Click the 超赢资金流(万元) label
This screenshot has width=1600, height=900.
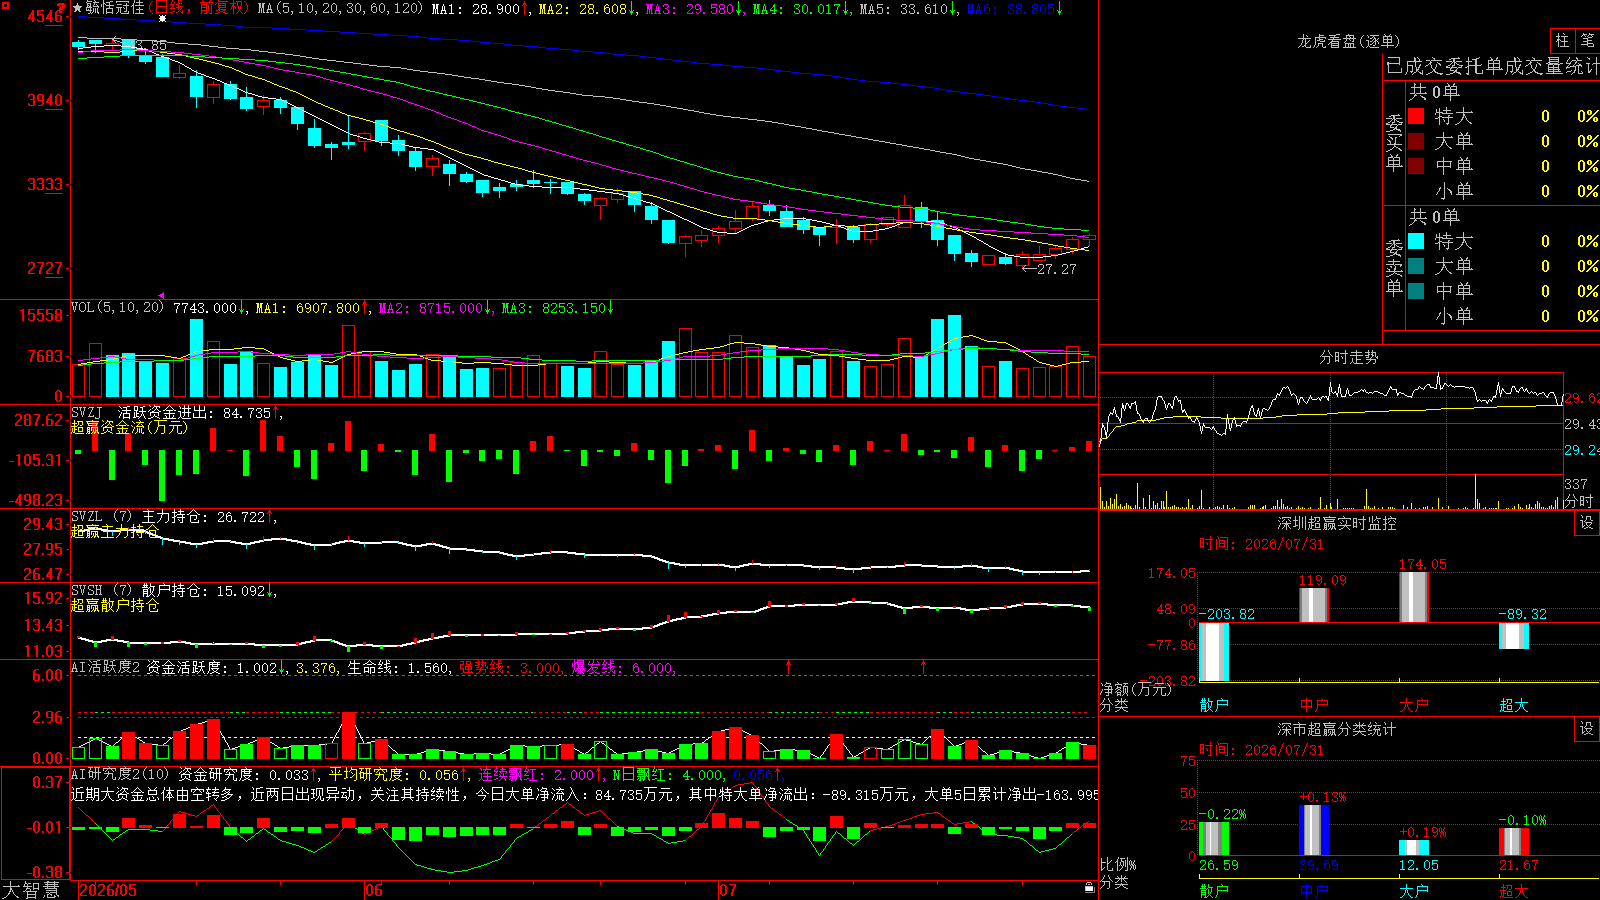129,428
